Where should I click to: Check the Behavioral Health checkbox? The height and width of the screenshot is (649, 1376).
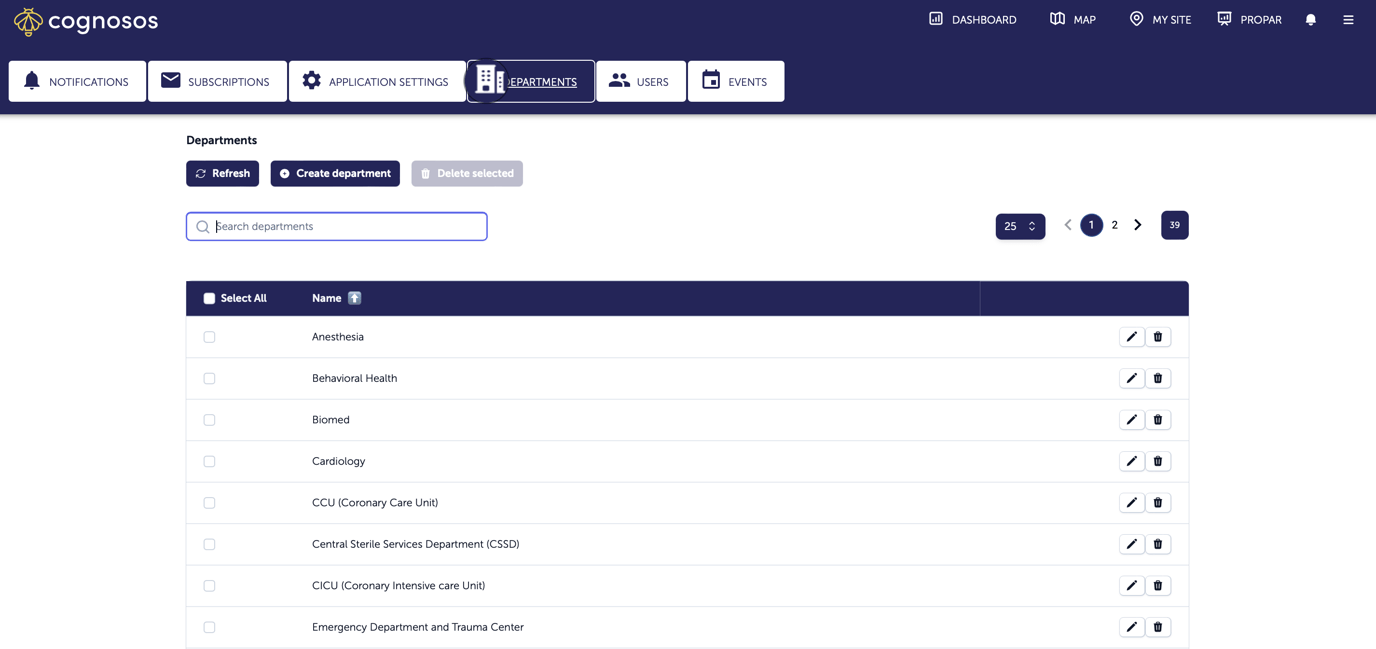point(209,379)
